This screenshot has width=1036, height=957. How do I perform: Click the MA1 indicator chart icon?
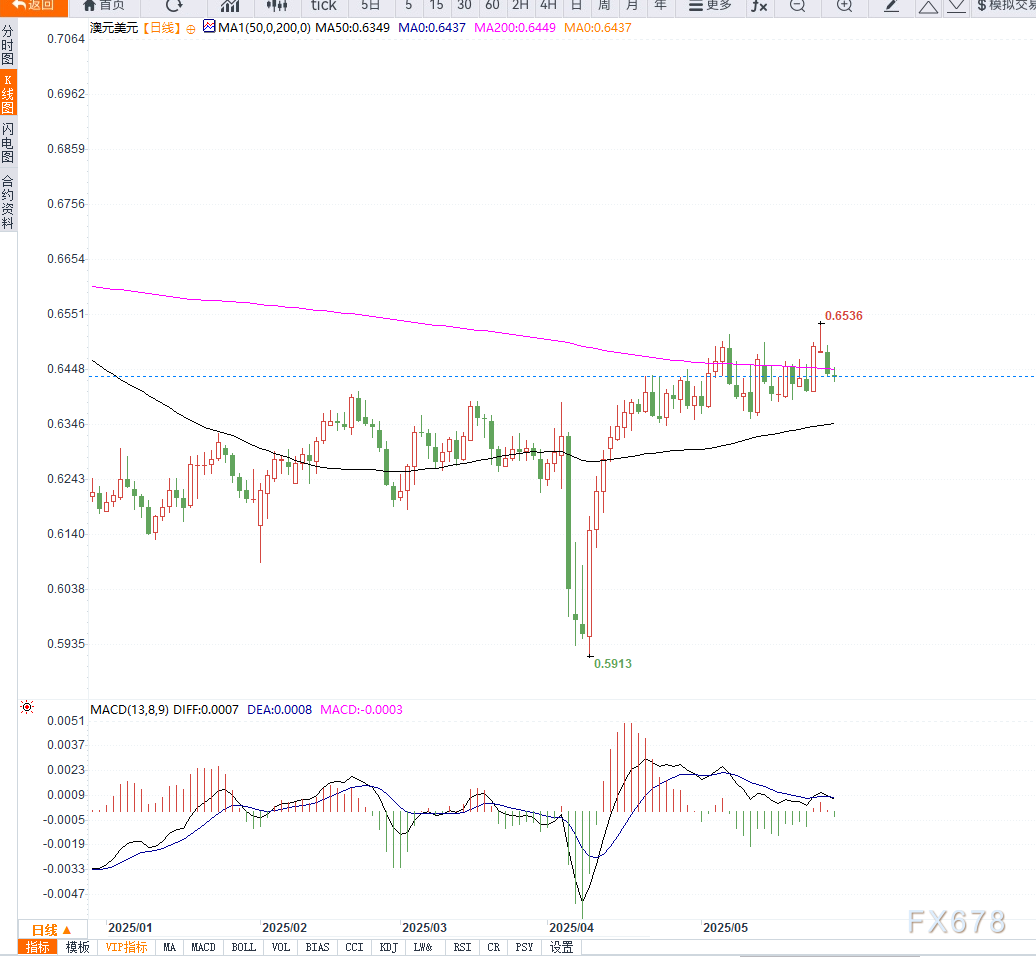(208, 27)
